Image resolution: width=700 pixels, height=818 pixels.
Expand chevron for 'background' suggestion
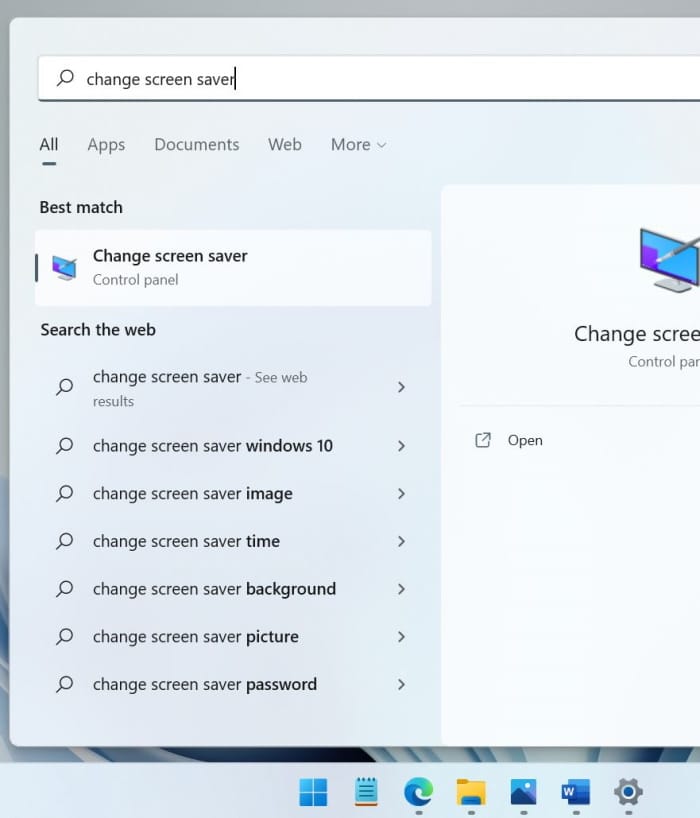point(401,589)
